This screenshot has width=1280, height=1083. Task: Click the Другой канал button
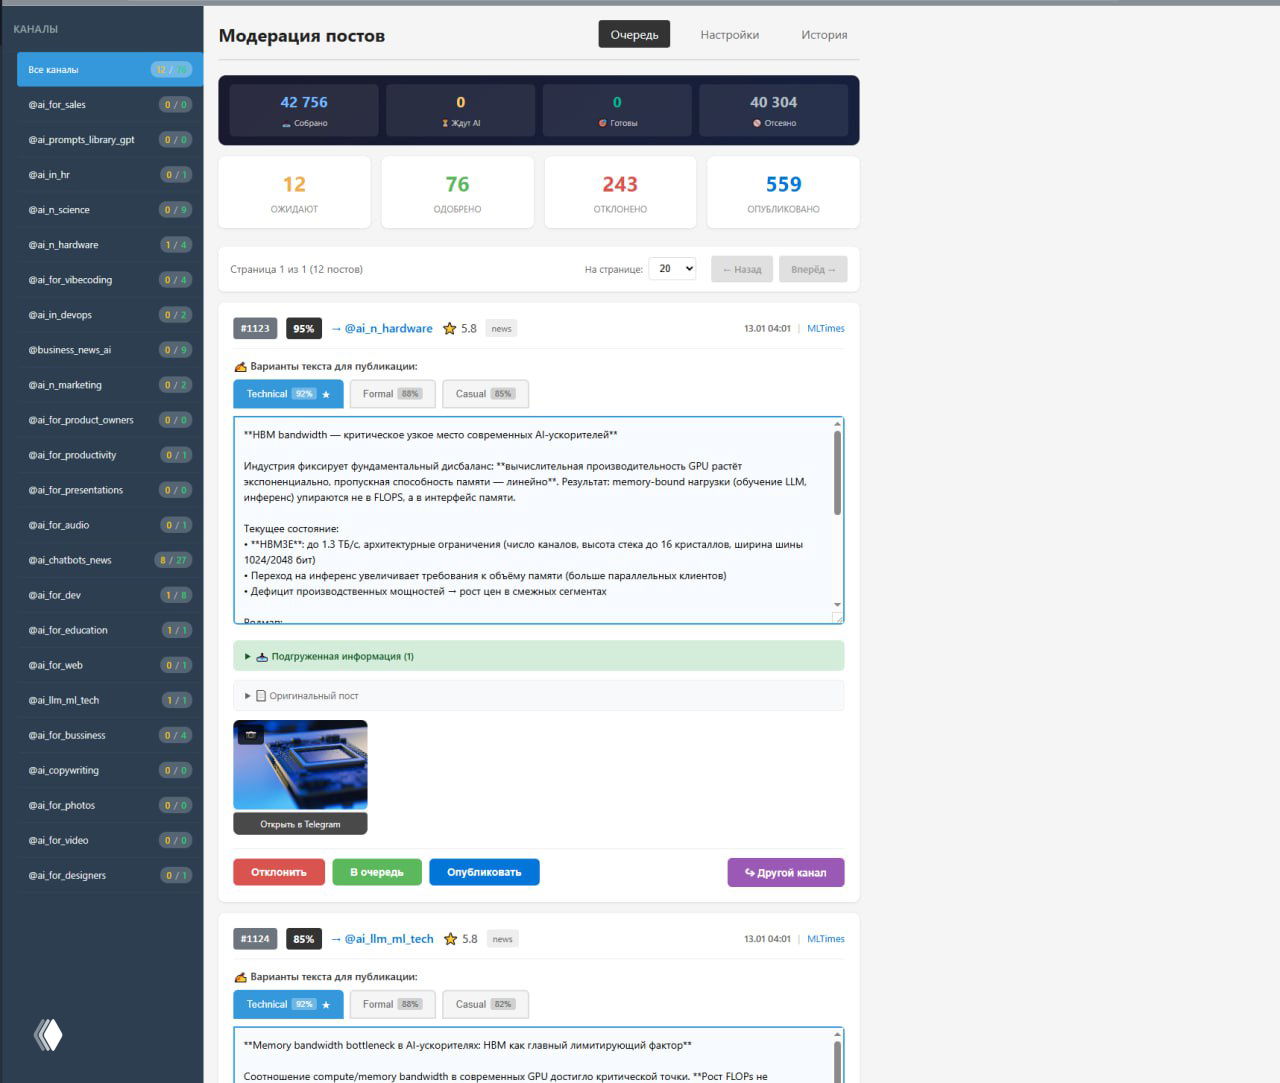(786, 872)
